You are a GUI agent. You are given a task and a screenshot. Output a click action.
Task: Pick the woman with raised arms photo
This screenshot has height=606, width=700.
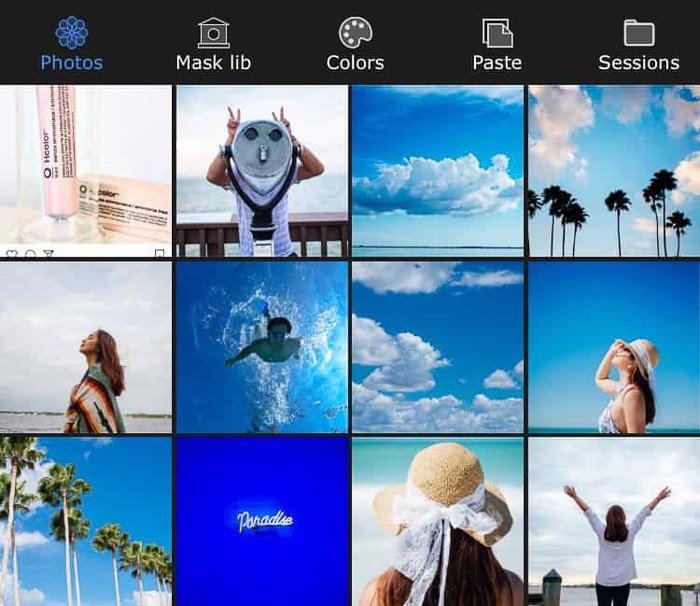point(614,521)
